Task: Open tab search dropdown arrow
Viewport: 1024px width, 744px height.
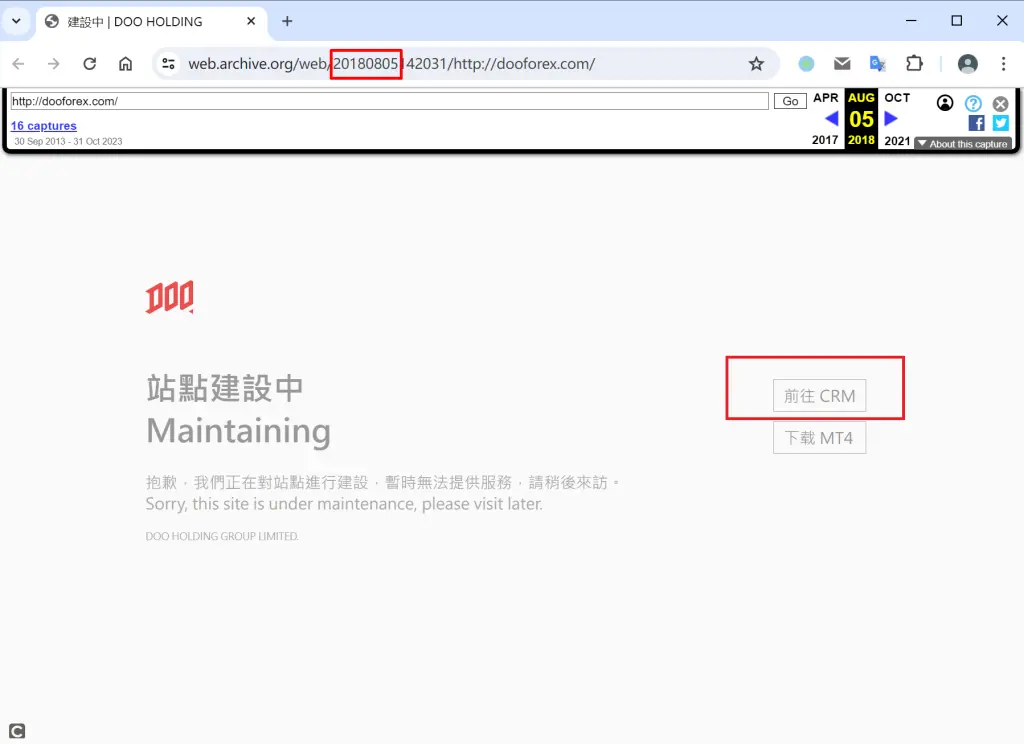Action: coord(16,21)
